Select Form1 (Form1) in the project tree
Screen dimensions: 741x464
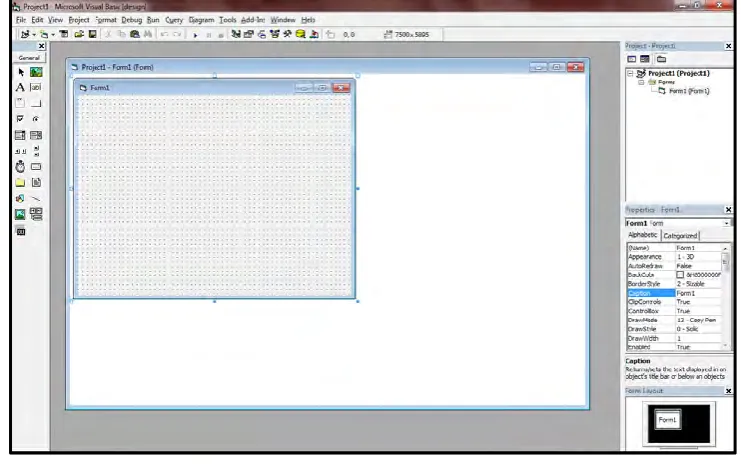click(x=689, y=91)
